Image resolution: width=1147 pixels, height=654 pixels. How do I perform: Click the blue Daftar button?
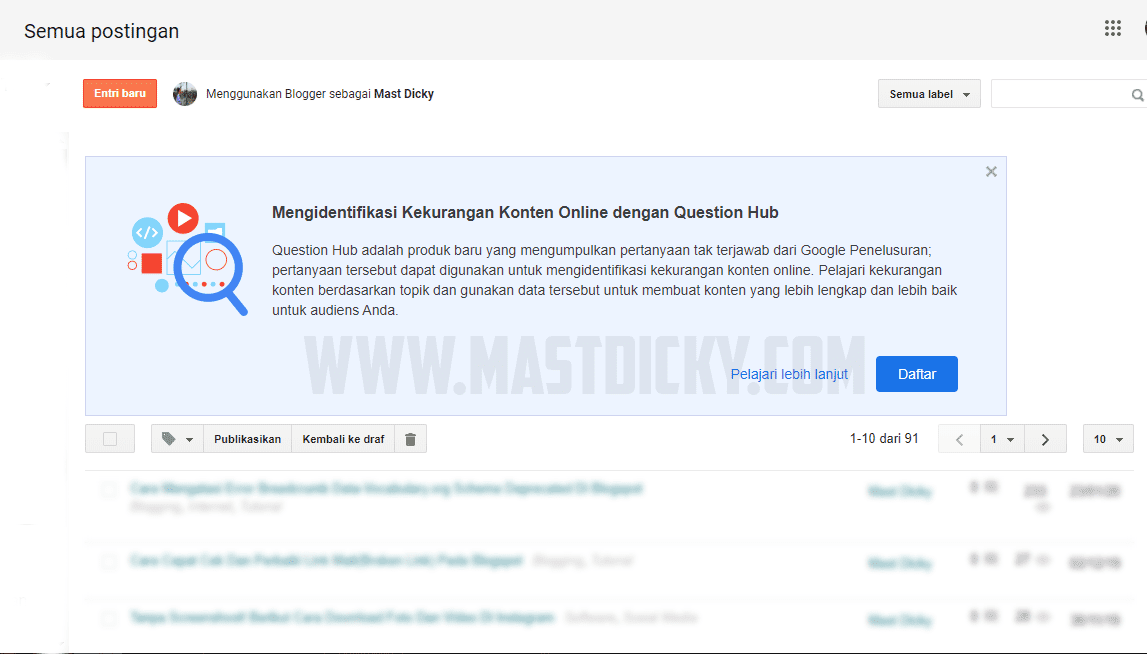(x=917, y=374)
